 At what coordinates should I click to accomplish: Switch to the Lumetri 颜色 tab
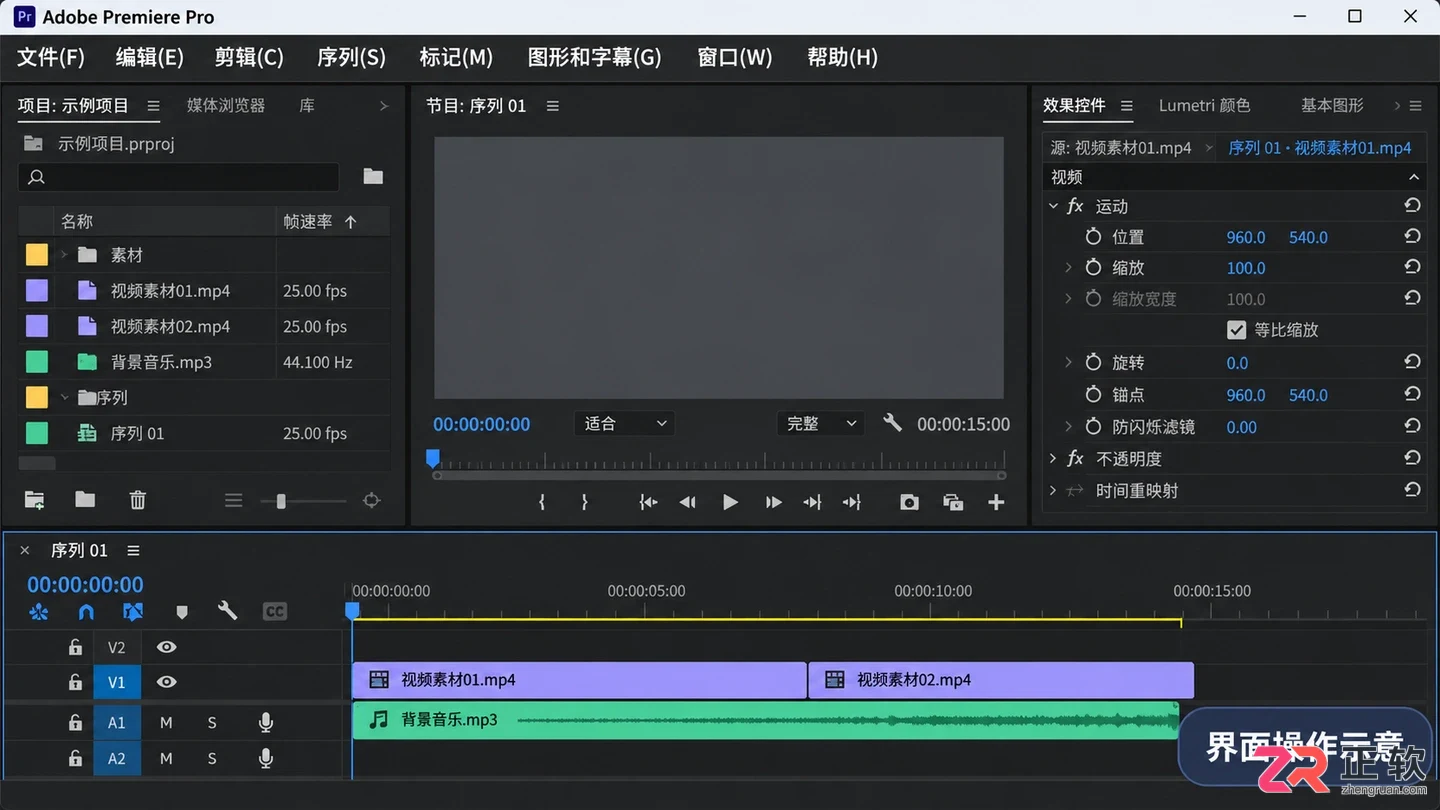tap(1204, 105)
